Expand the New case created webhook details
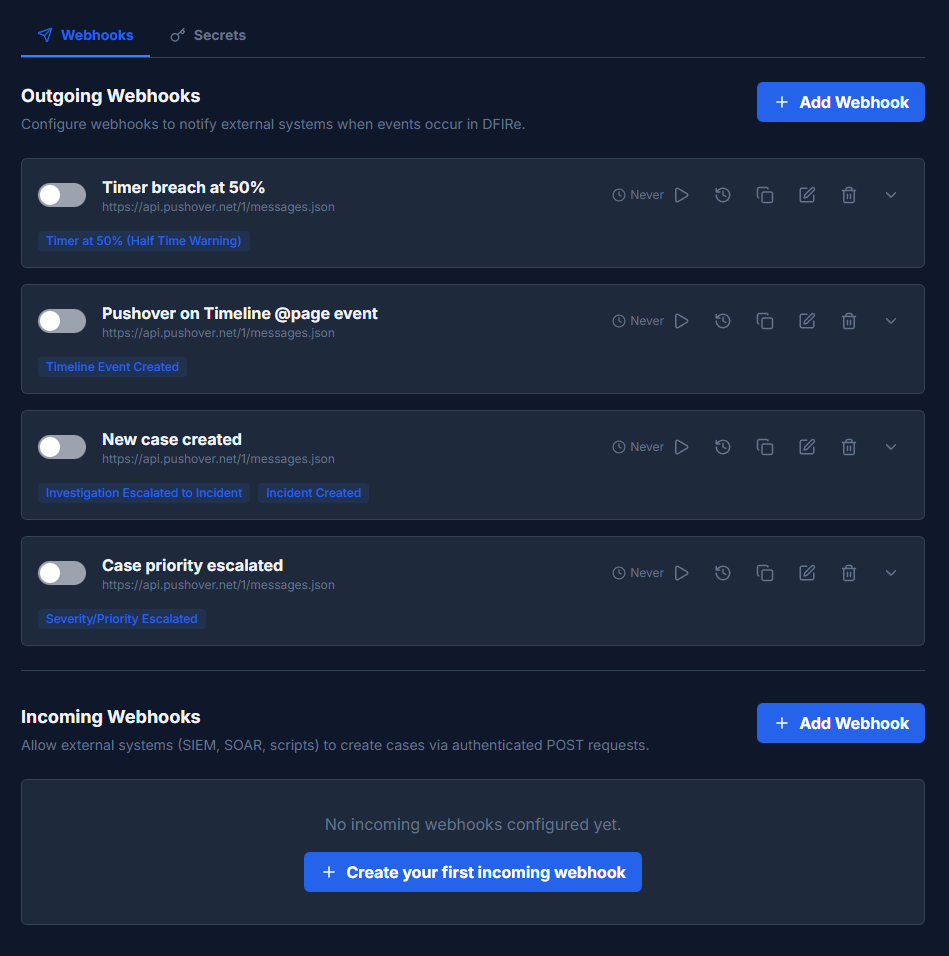The width and height of the screenshot is (949, 956). [890, 446]
